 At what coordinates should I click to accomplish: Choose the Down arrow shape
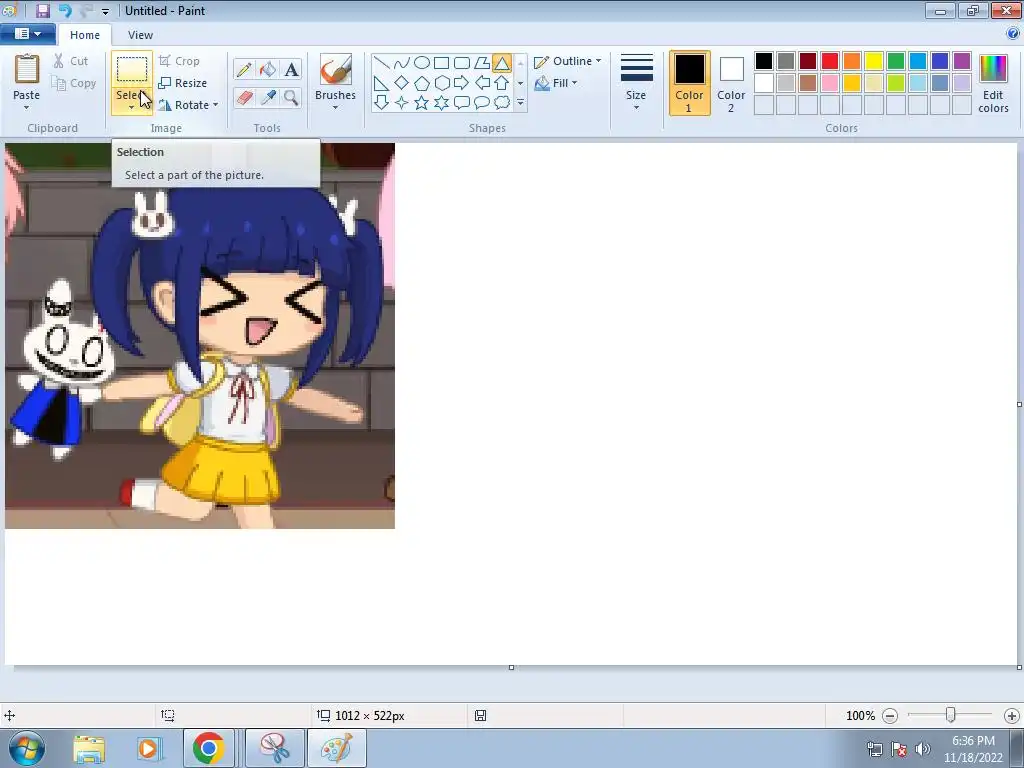381,103
